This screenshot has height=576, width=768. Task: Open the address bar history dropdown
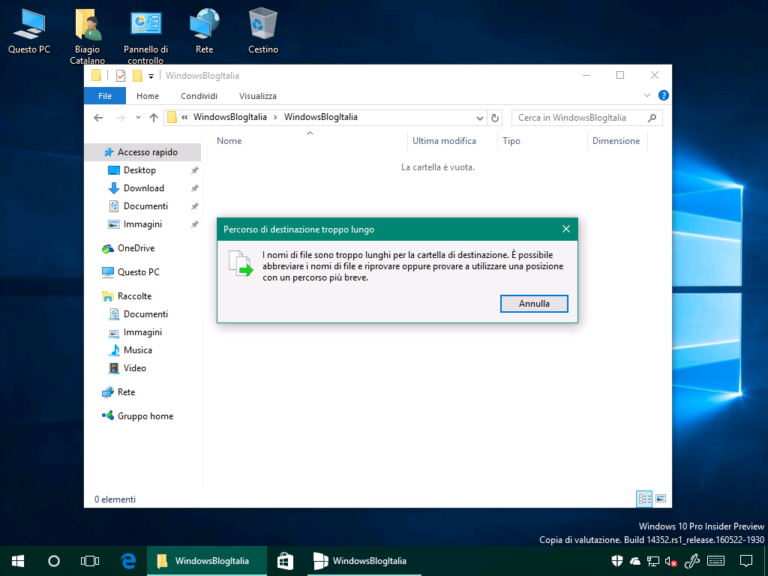pos(480,118)
